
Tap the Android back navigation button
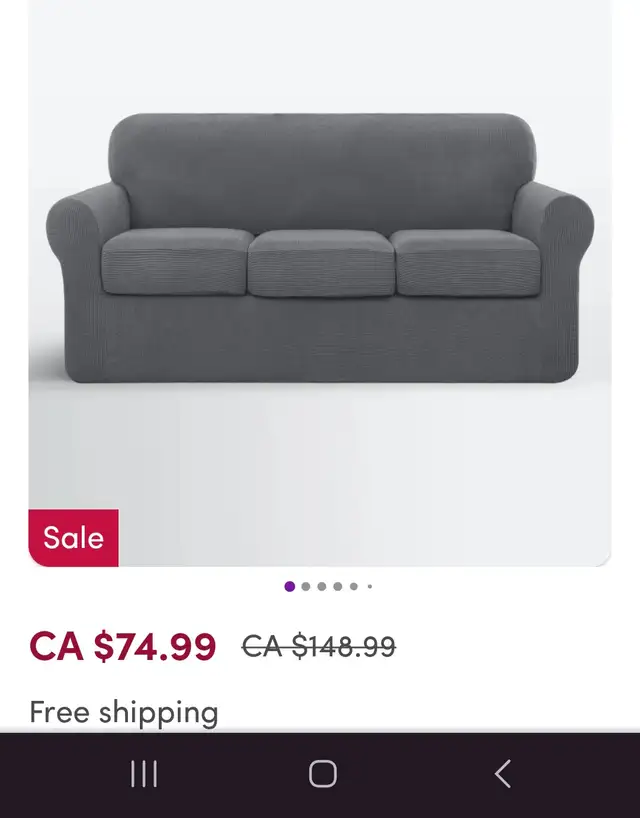[x=503, y=774]
